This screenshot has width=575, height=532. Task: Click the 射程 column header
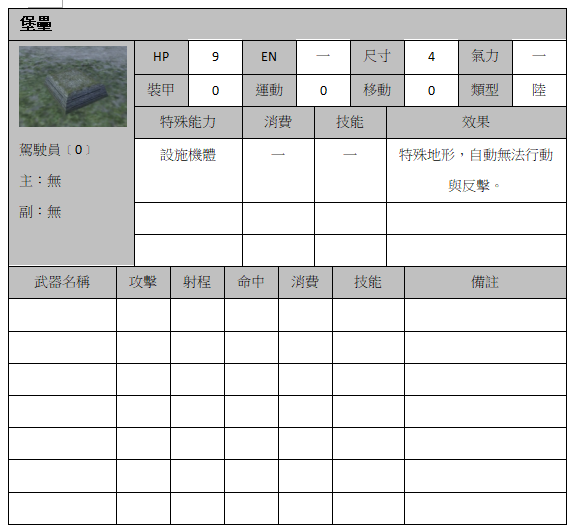197,282
